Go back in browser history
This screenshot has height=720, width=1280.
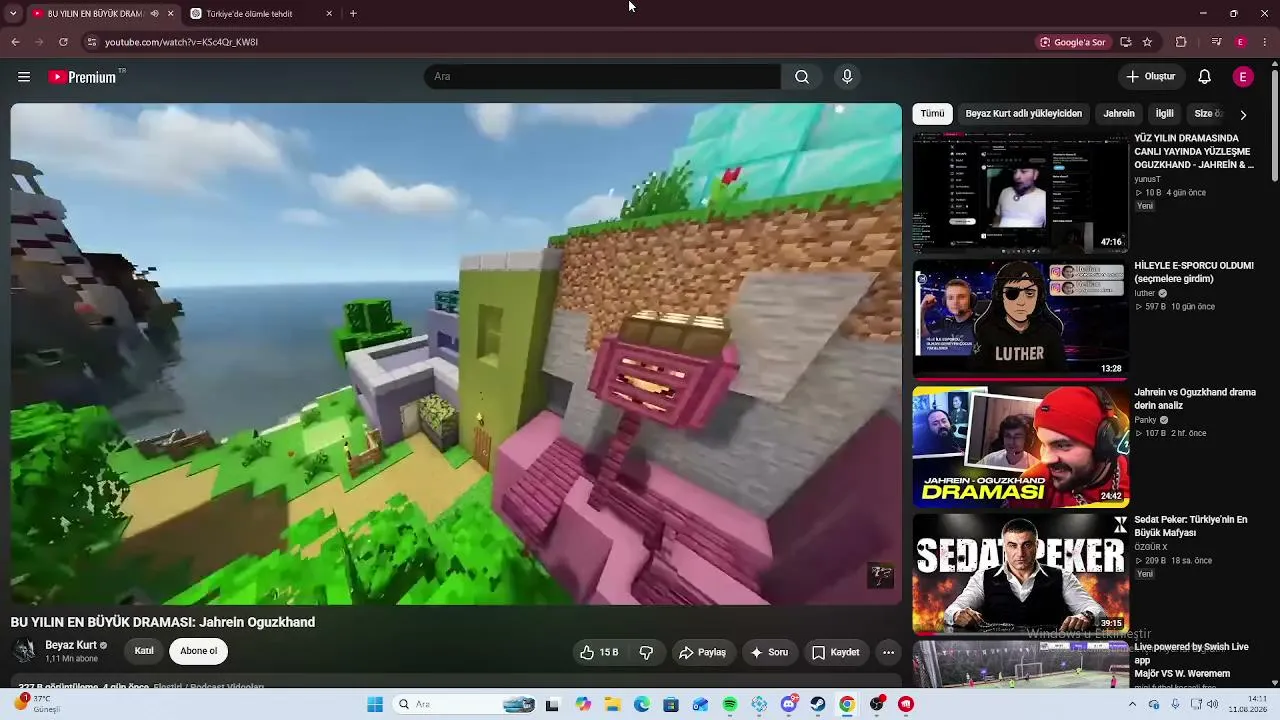tap(15, 42)
